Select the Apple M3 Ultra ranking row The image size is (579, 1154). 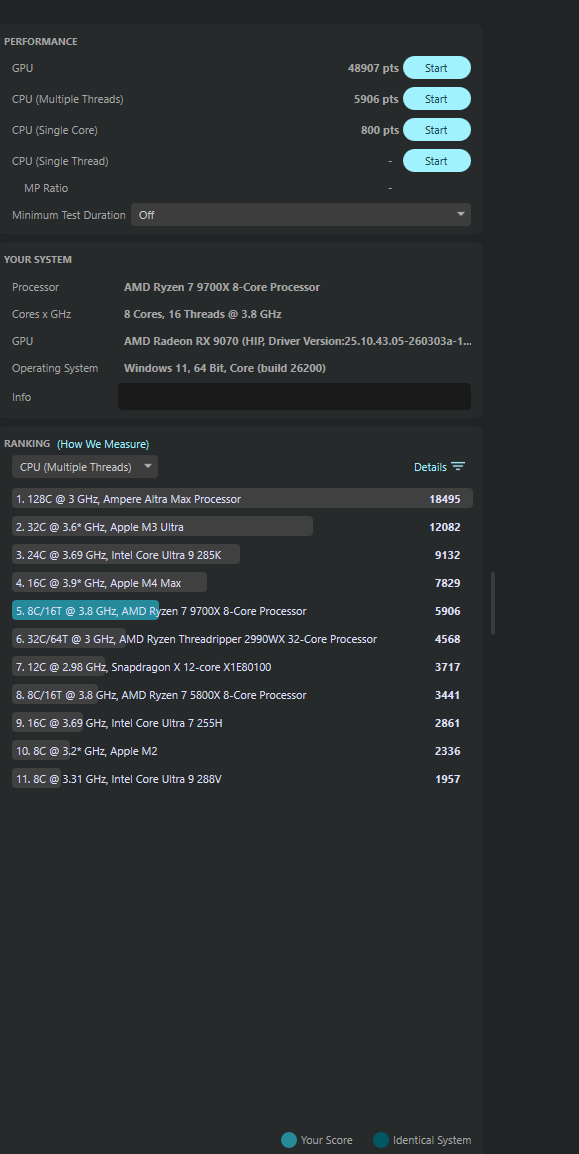(242, 527)
